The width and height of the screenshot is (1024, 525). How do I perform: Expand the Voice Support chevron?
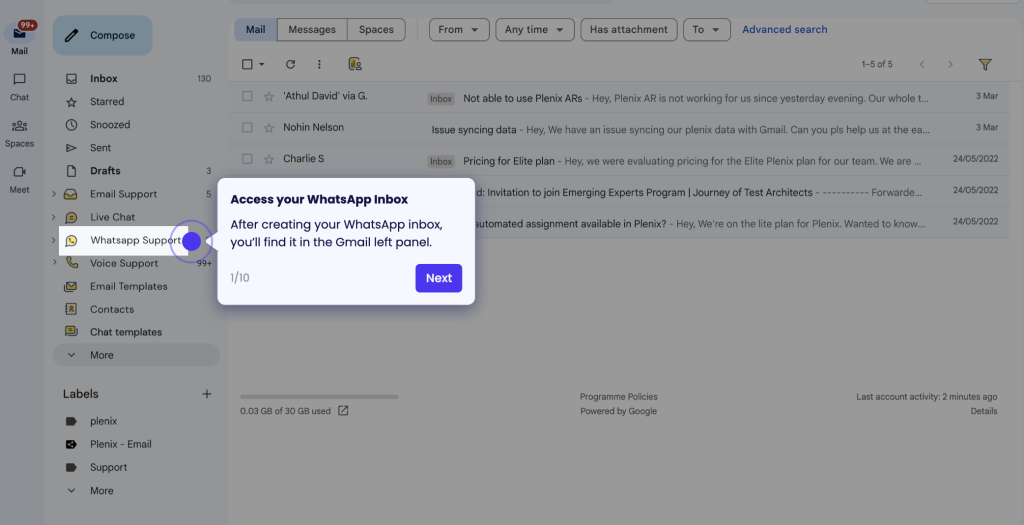54,262
